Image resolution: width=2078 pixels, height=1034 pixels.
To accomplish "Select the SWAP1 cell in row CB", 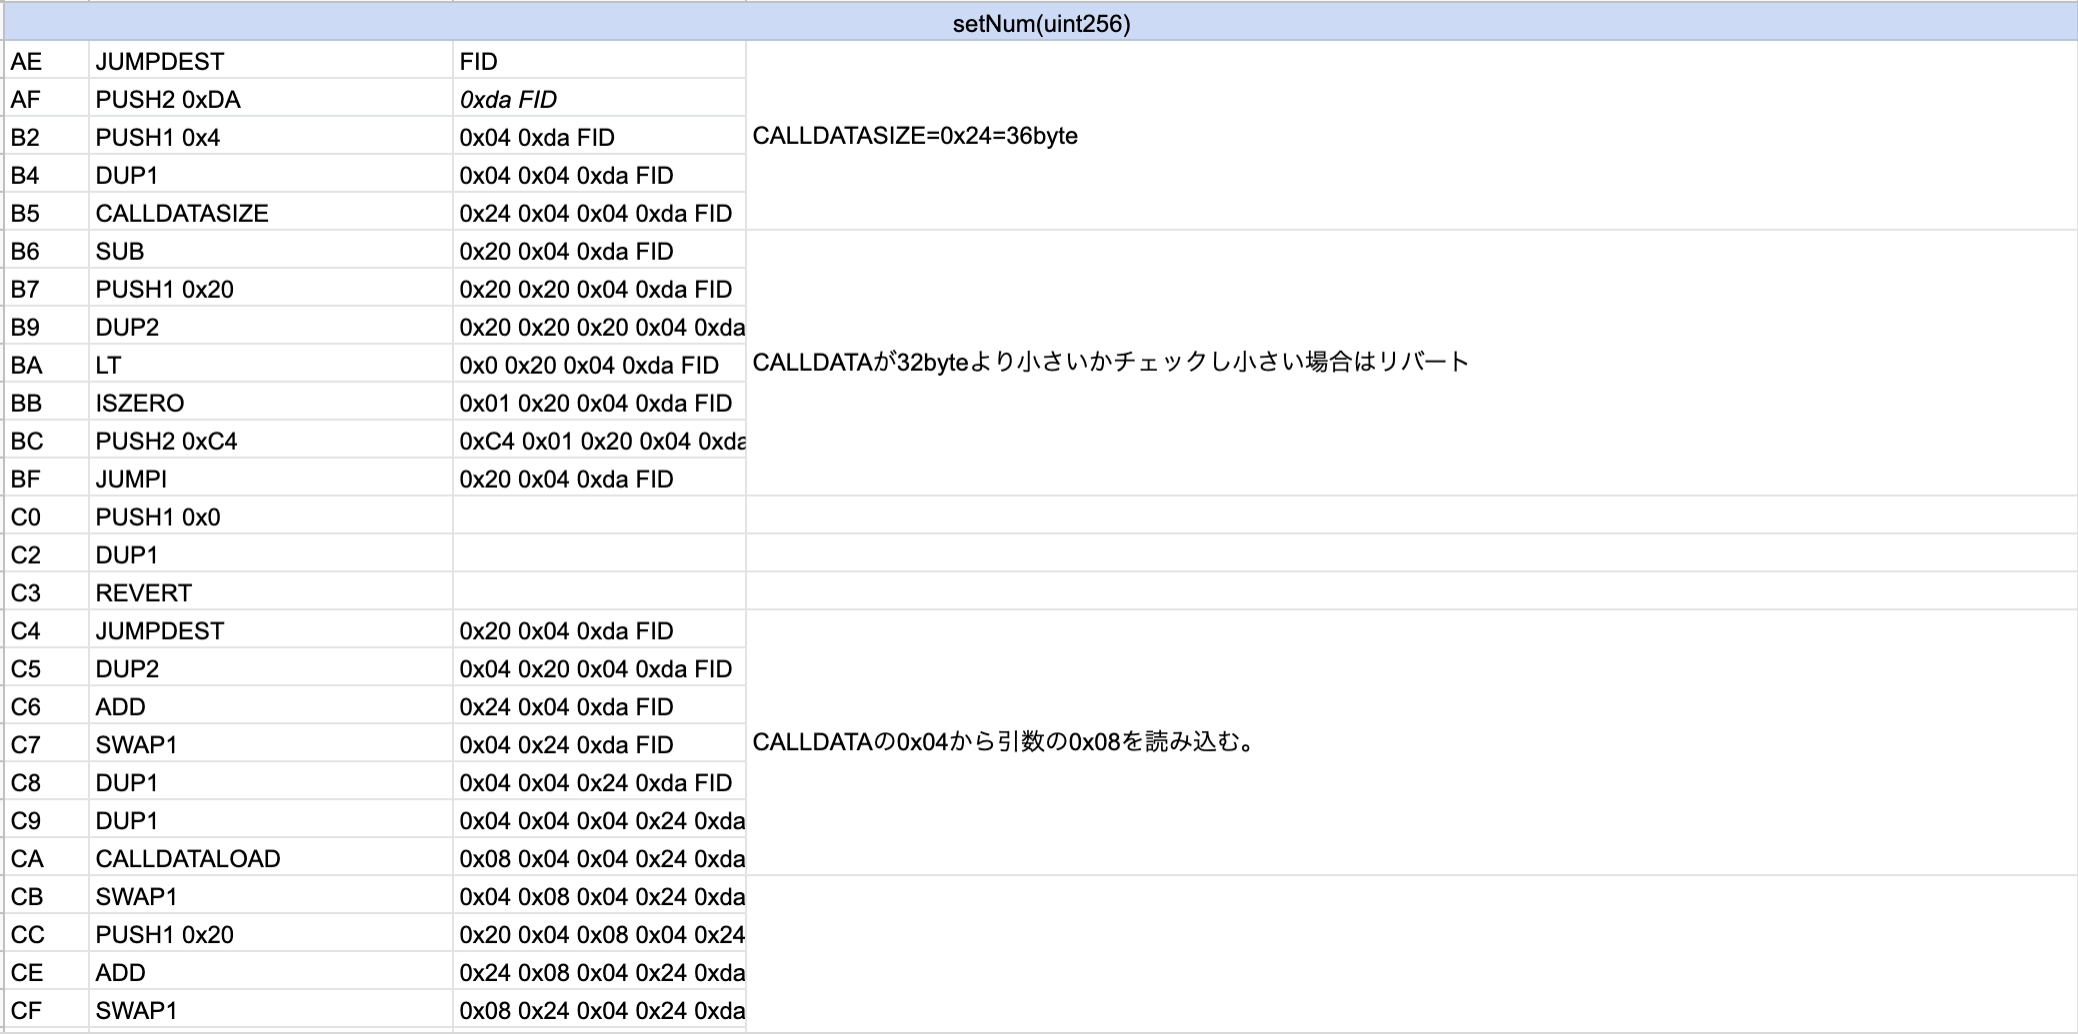I will [270, 897].
